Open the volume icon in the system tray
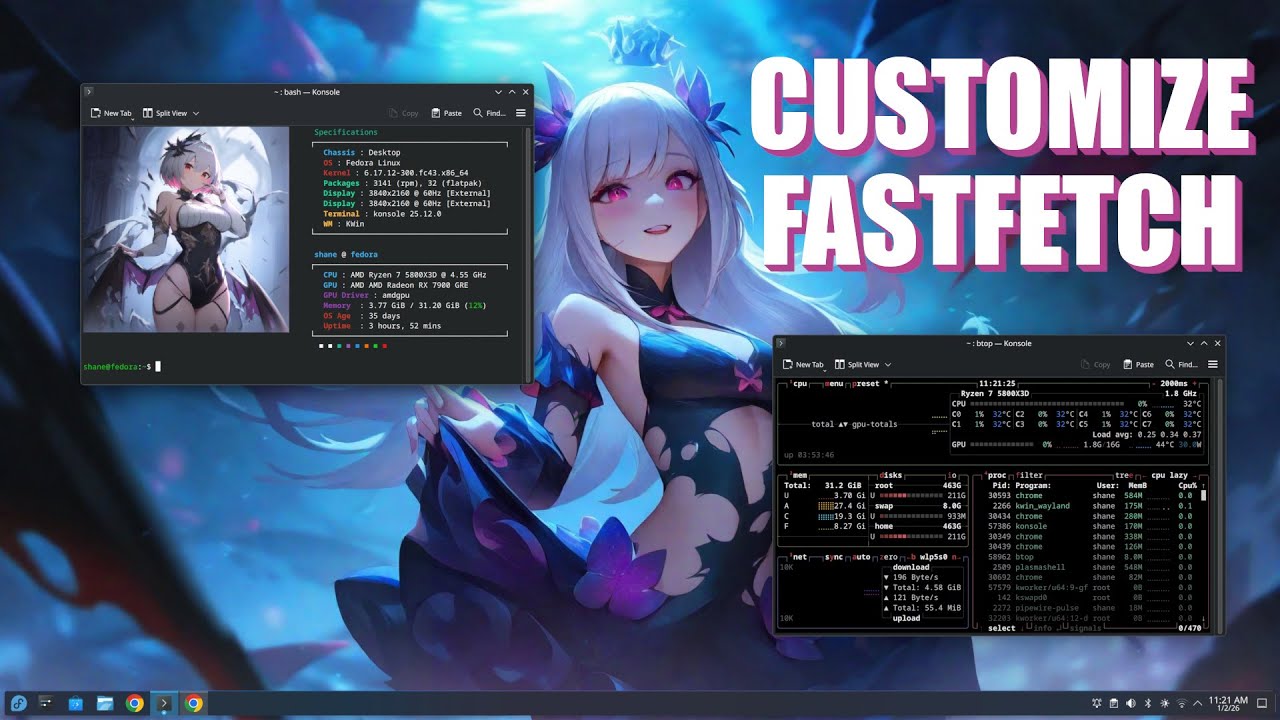This screenshot has height=720, width=1280. [1131, 704]
